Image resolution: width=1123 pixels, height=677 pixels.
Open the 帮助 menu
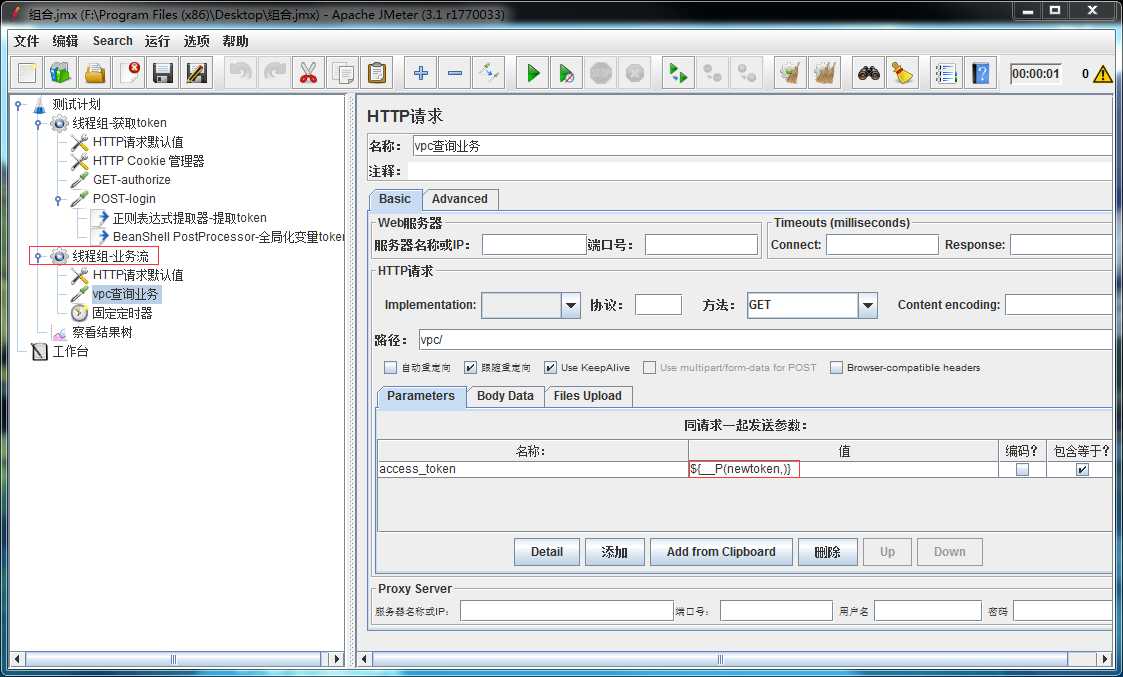point(235,42)
